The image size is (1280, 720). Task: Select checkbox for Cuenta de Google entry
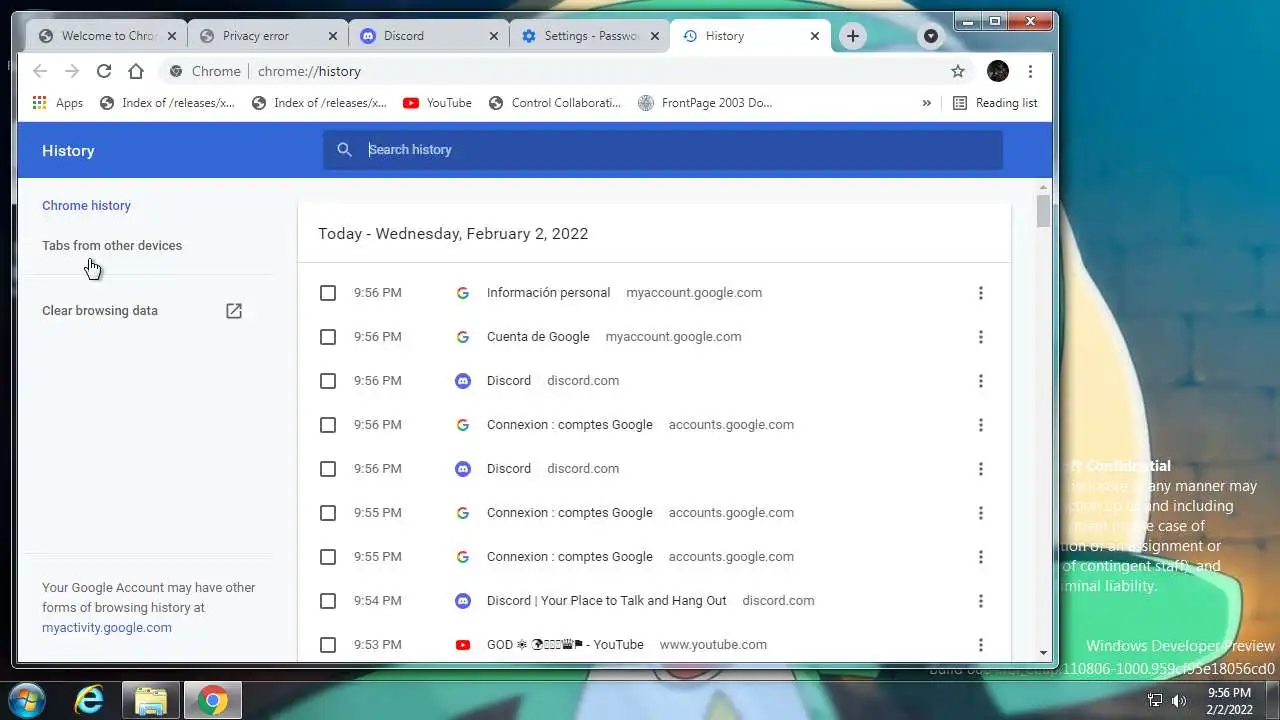tap(328, 337)
